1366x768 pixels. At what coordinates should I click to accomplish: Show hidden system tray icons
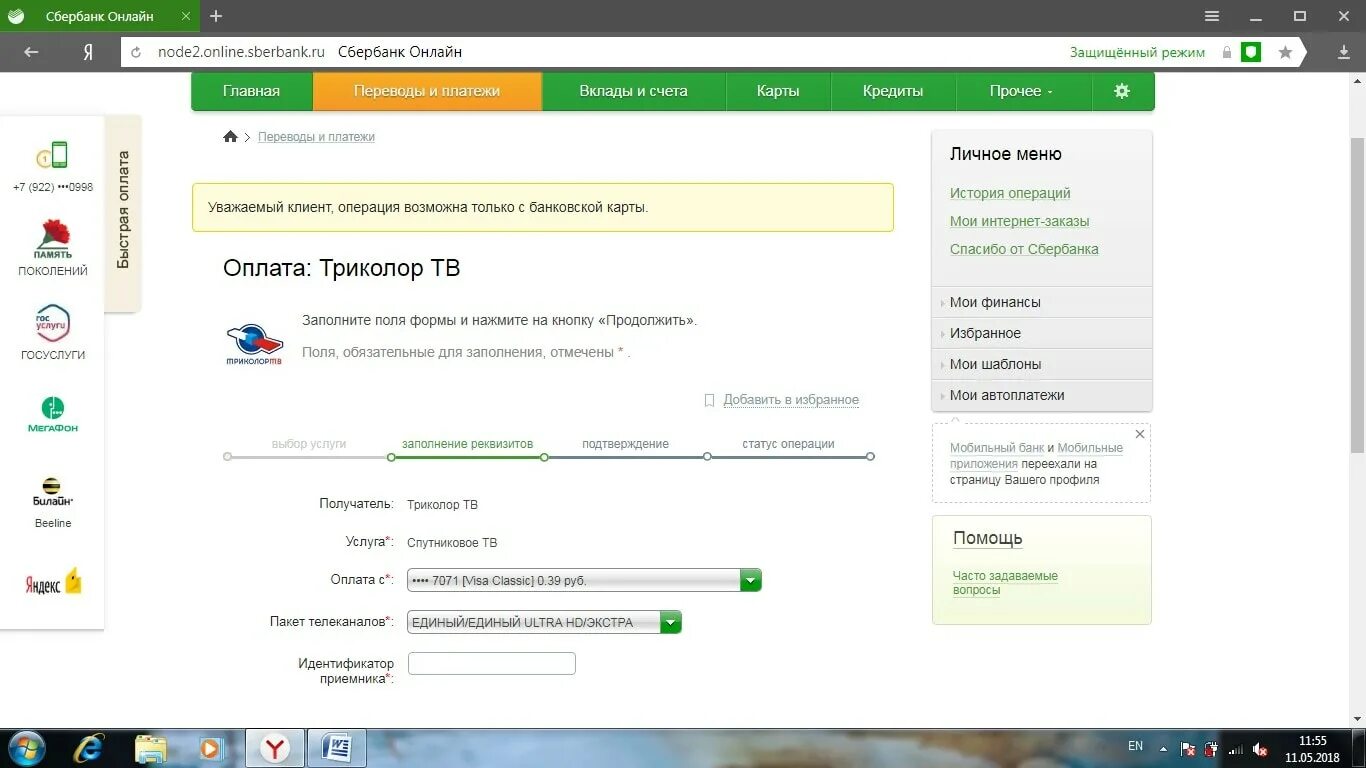pyautogui.click(x=1162, y=748)
